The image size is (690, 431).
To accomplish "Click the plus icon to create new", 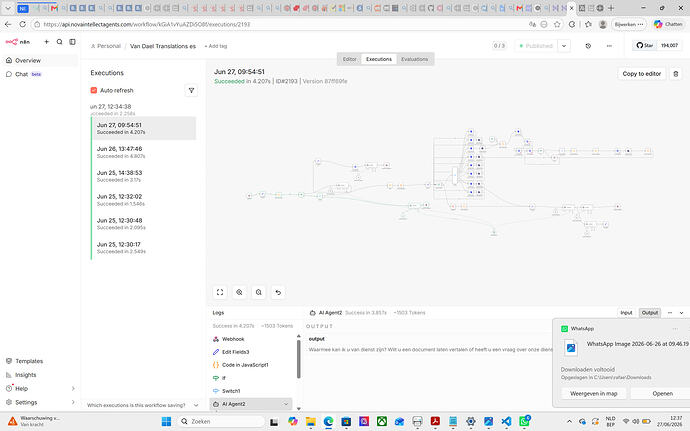I will tap(46, 42).
